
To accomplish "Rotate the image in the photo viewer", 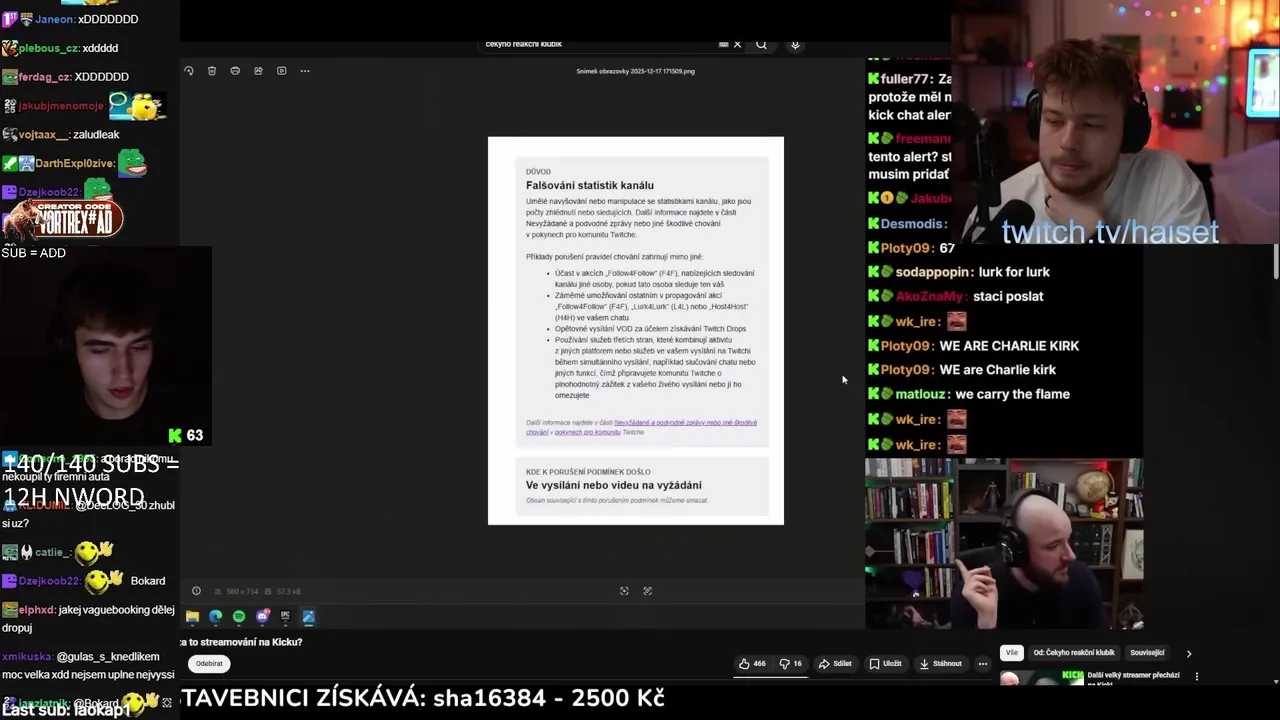I will (188, 71).
